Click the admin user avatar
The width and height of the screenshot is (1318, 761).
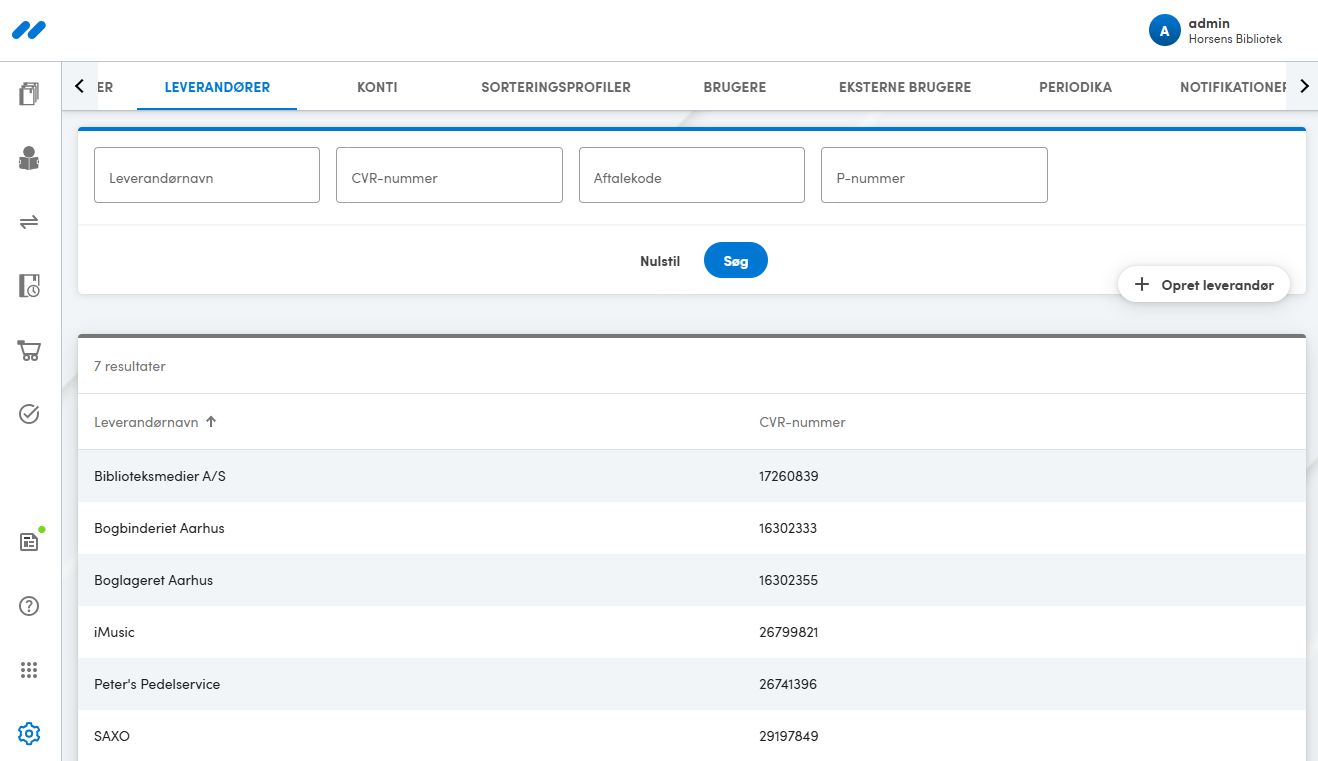click(x=1165, y=30)
